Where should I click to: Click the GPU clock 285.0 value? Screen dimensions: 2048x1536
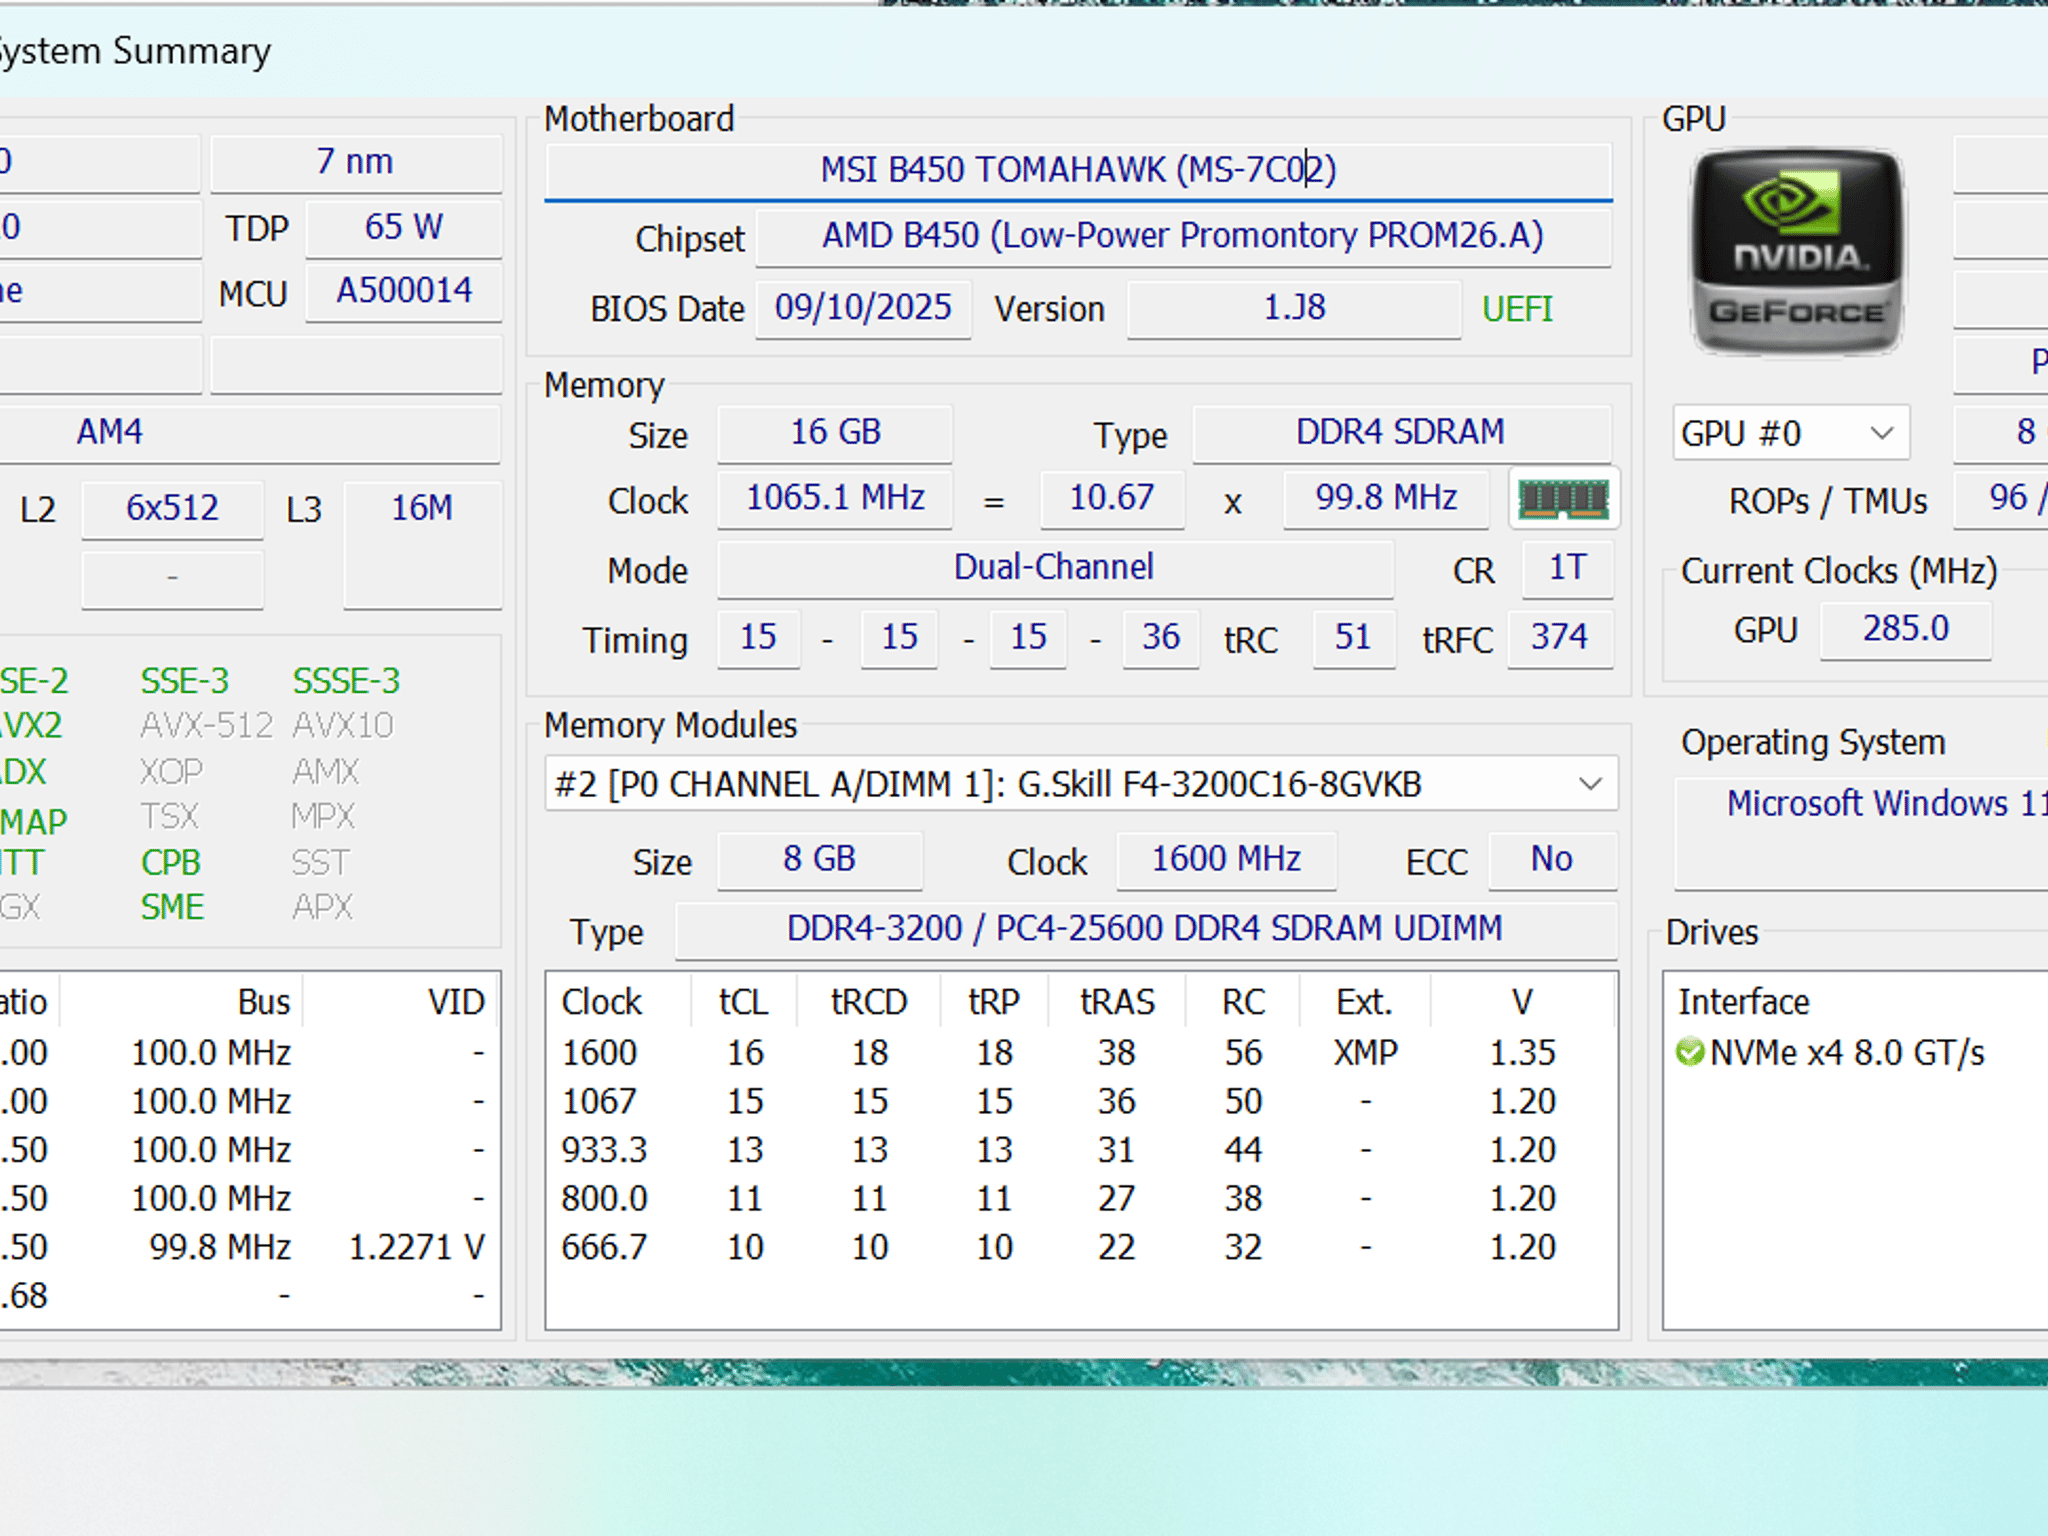tap(1906, 630)
